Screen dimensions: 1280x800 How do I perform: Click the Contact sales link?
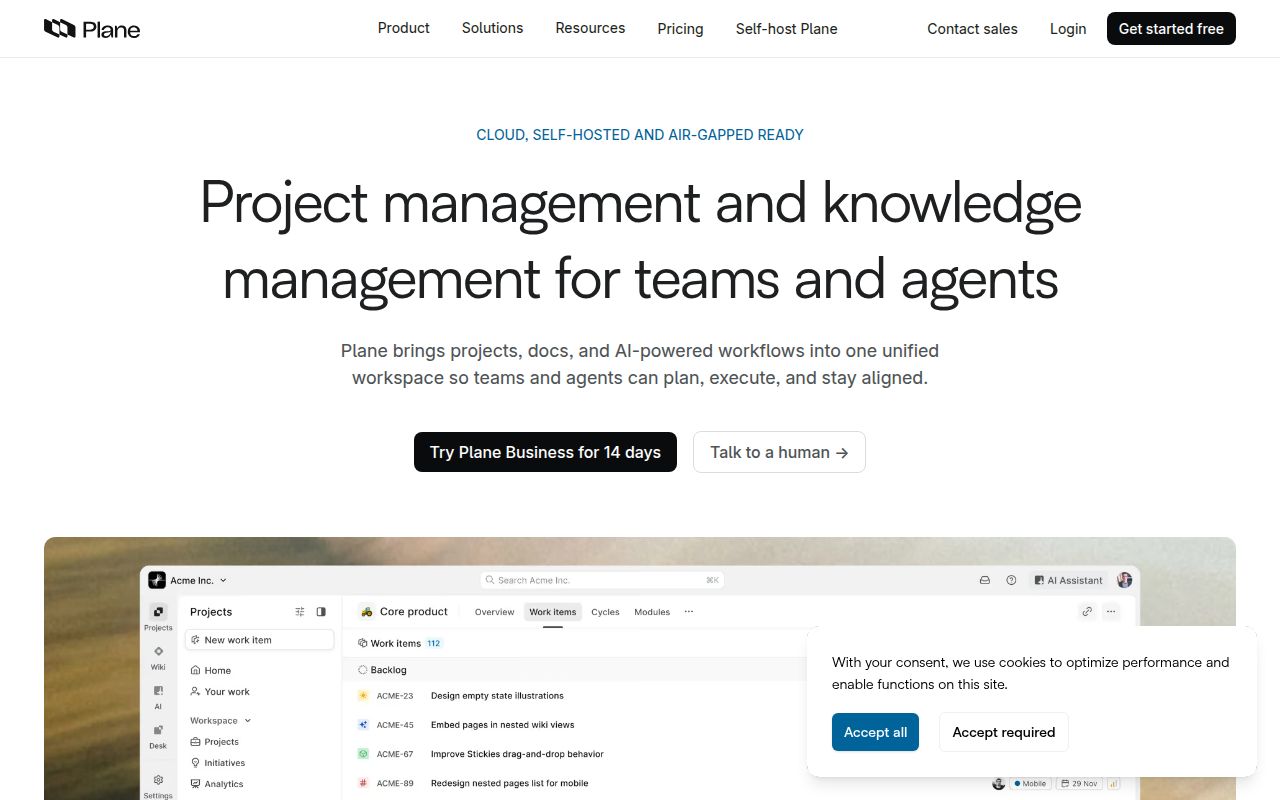pos(972,29)
